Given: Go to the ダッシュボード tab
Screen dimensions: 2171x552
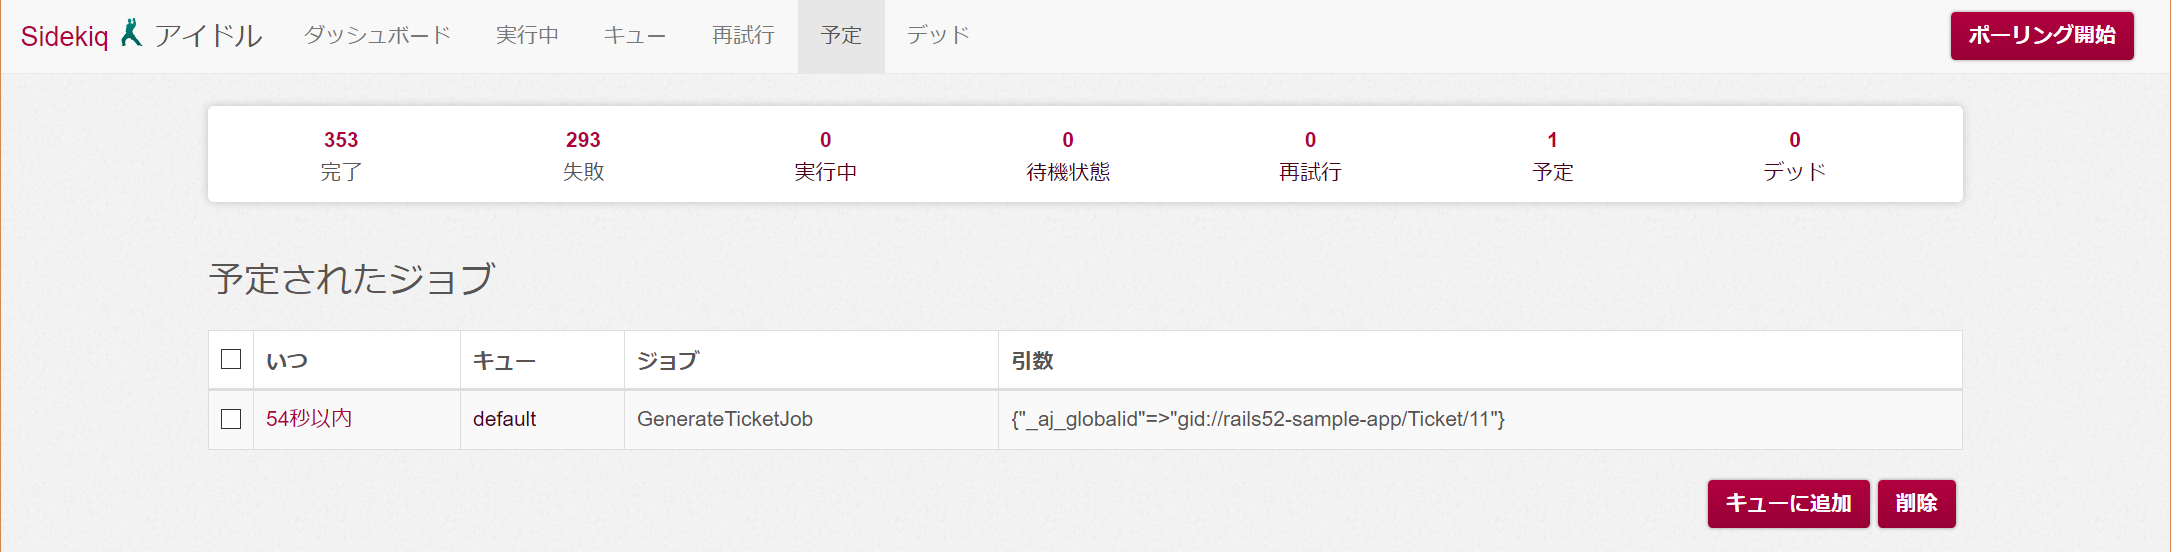Looking at the screenshot, I should coord(377,35).
